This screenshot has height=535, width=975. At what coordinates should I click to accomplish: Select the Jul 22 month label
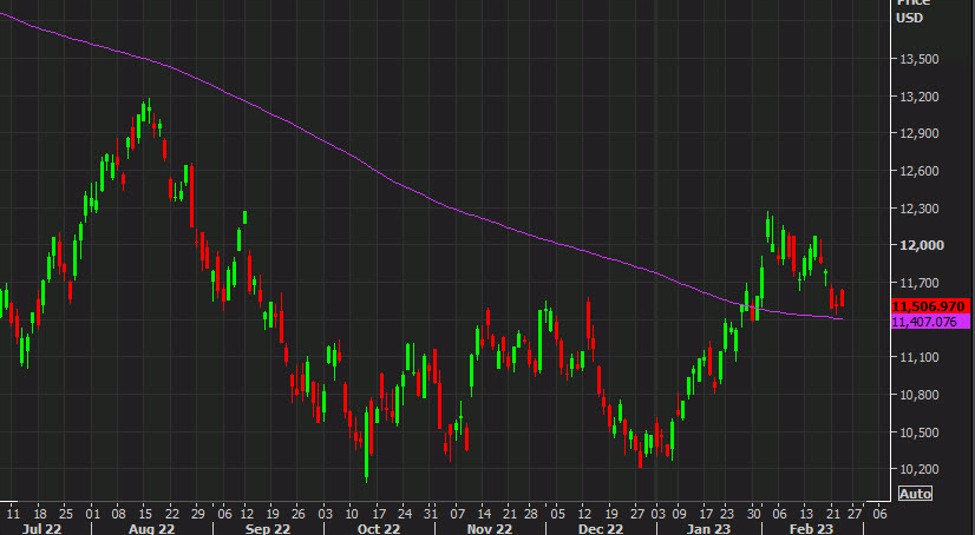click(41, 529)
